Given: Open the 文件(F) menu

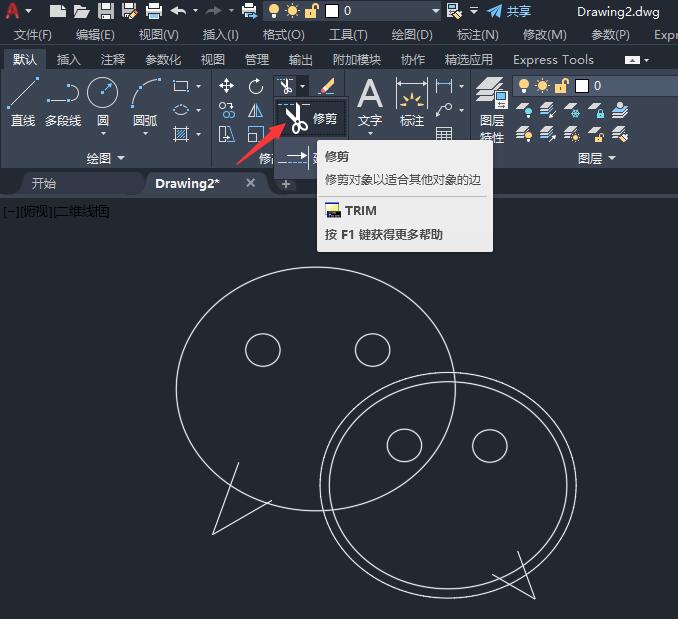Looking at the screenshot, I should [33, 35].
